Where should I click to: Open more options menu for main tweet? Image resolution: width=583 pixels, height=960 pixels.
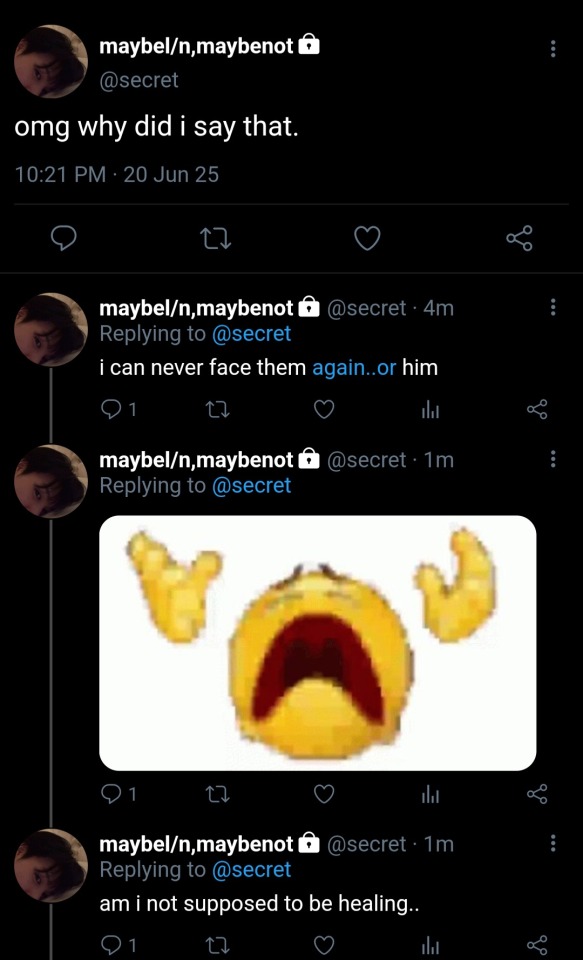click(x=553, y=48)
